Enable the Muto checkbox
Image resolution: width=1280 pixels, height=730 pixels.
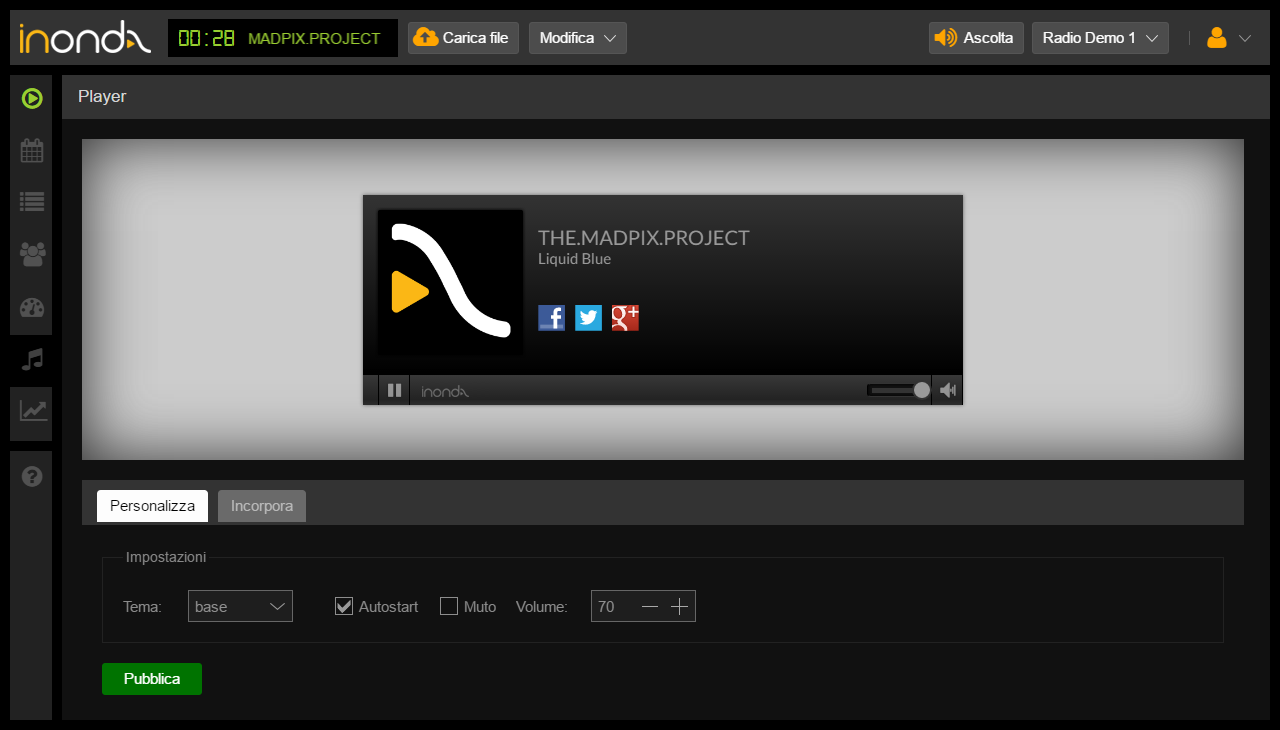coord(449,606)
